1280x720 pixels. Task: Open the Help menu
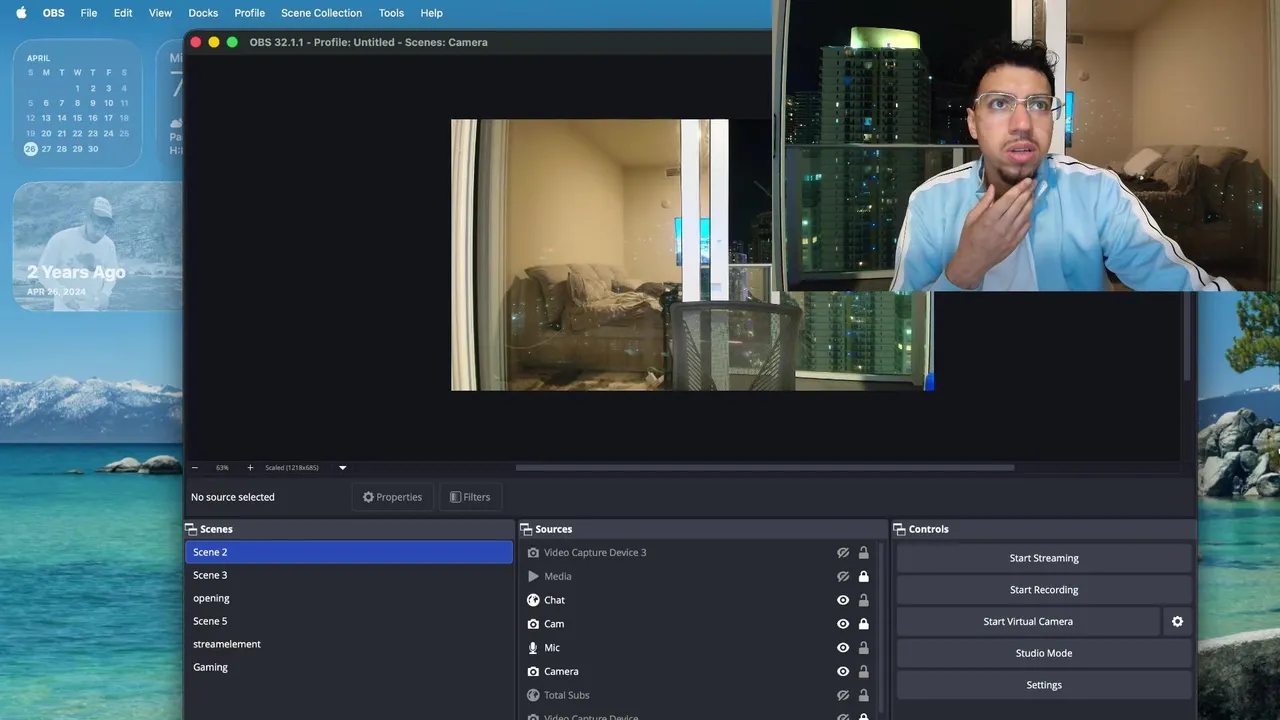431,13
